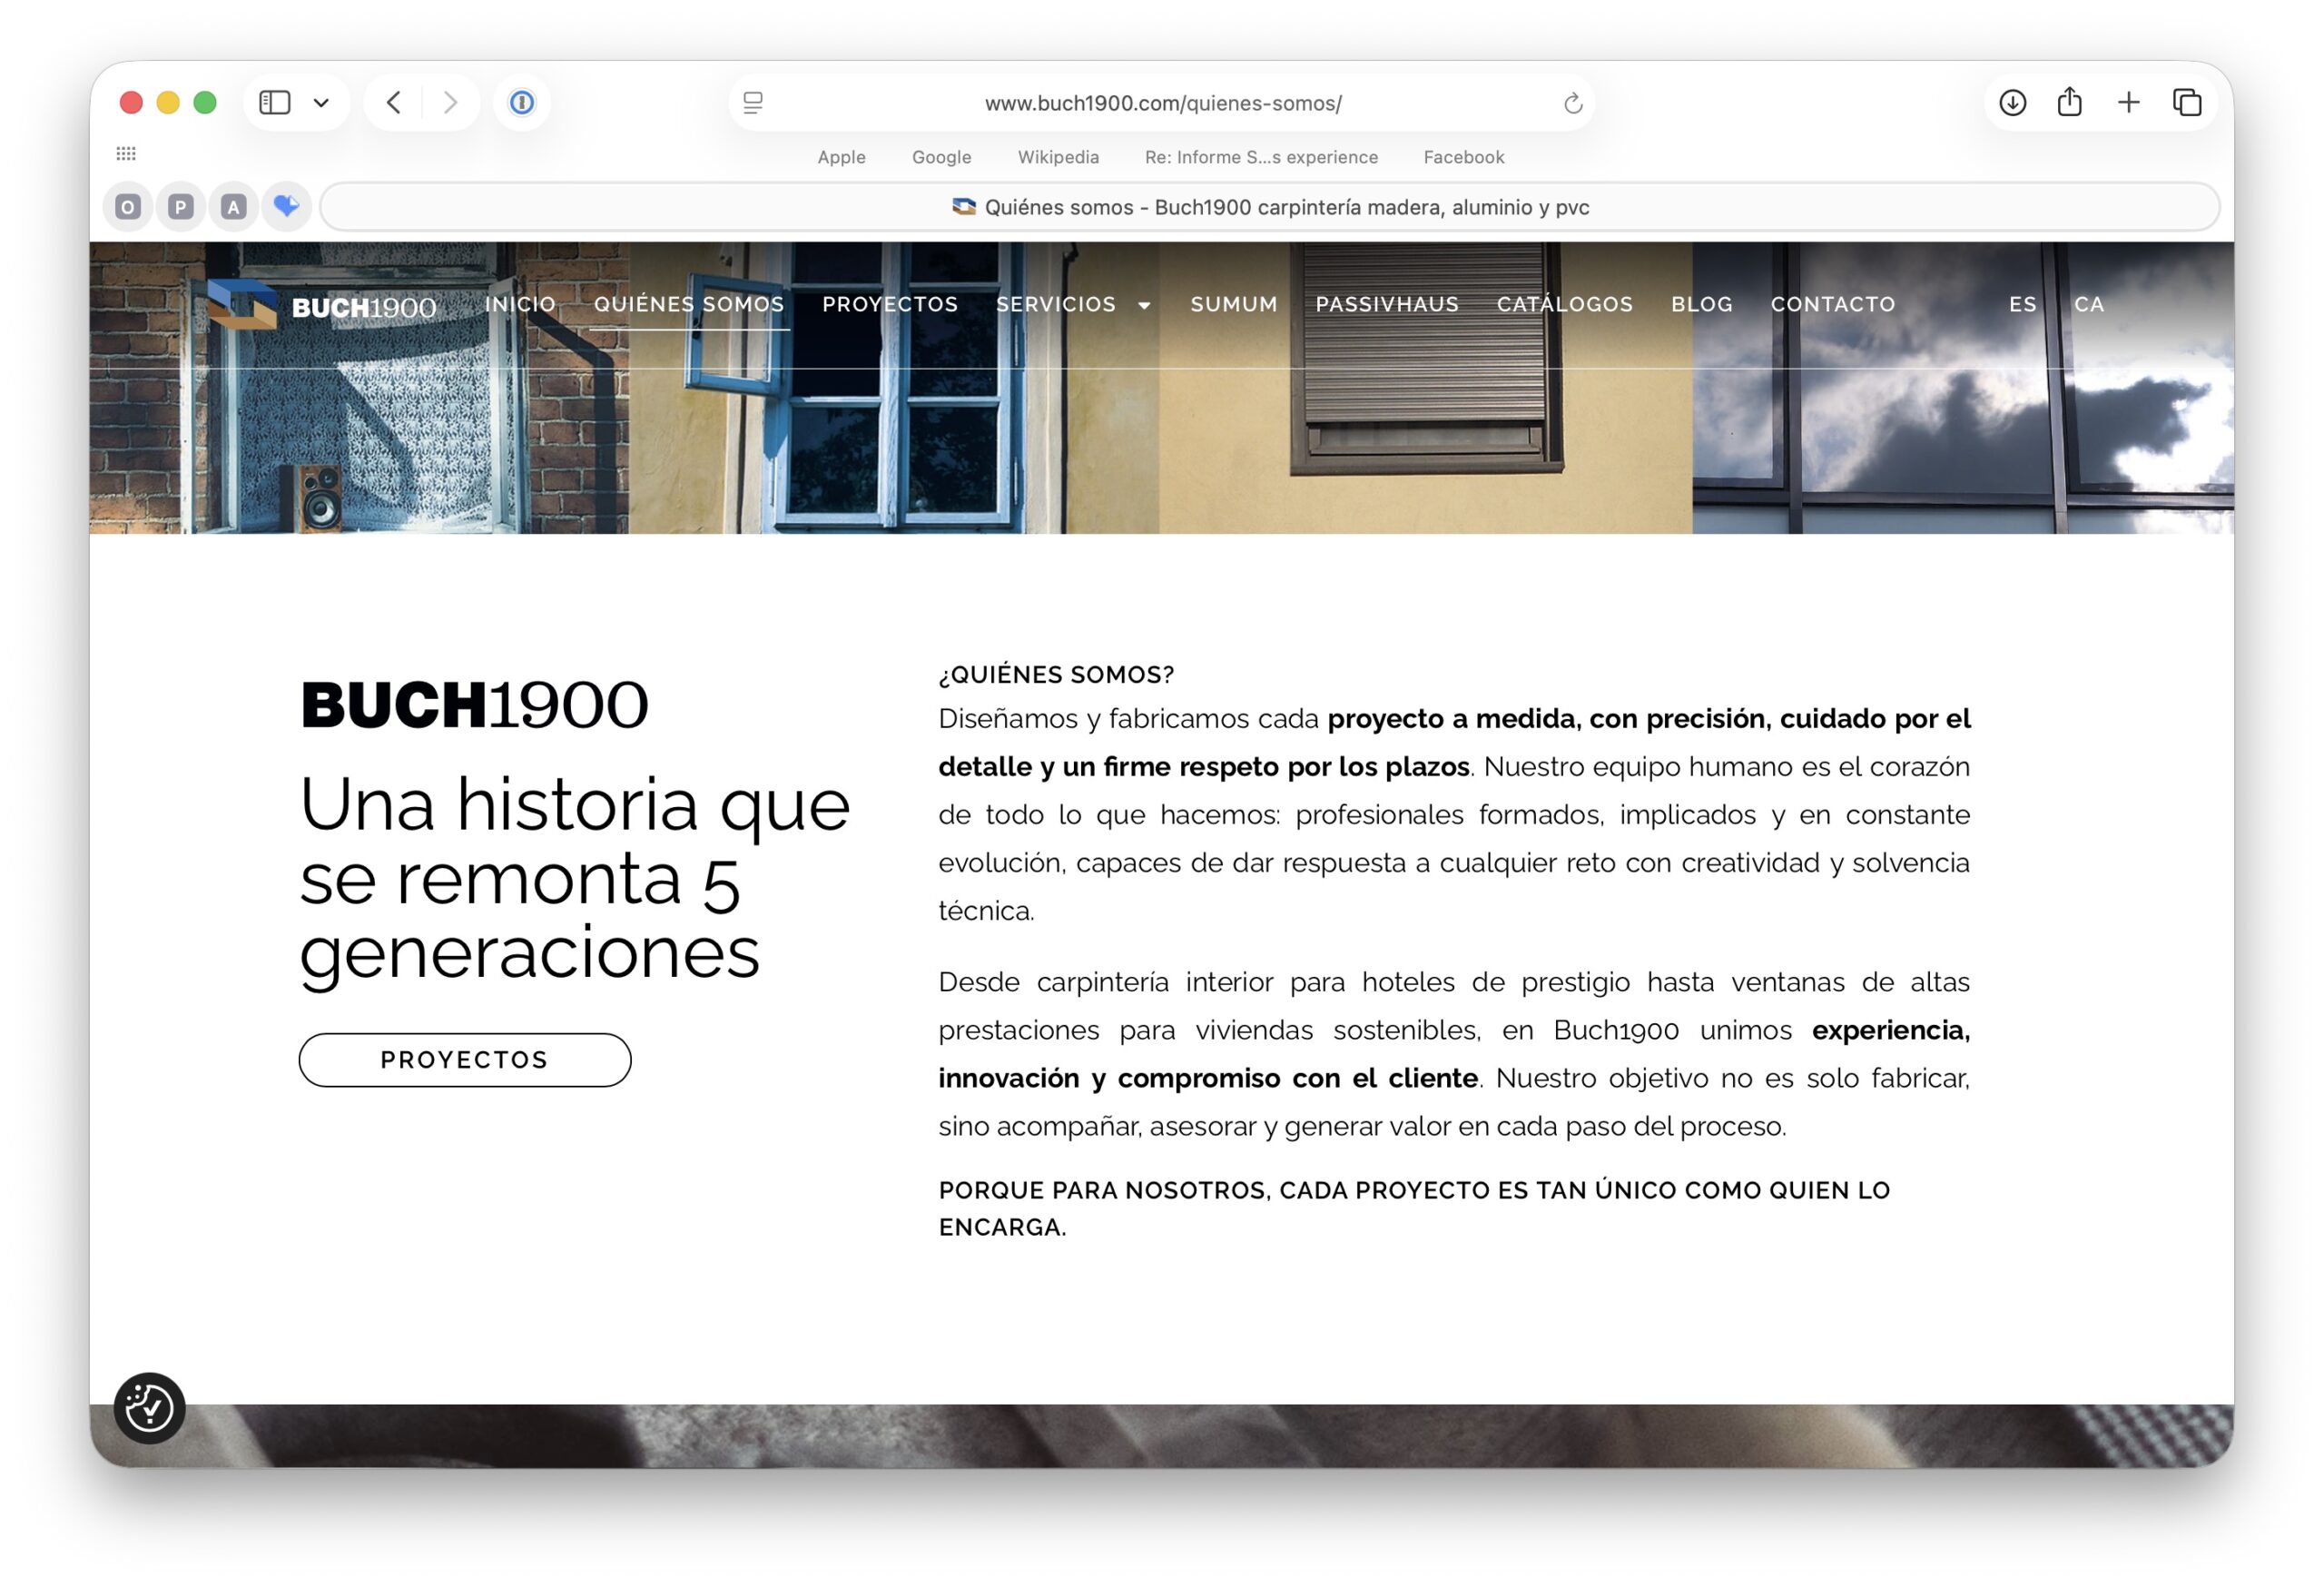This screenshot has height=1587, width=2324.
Task: Open the 1Password extension icon
Action: (521, 102)
